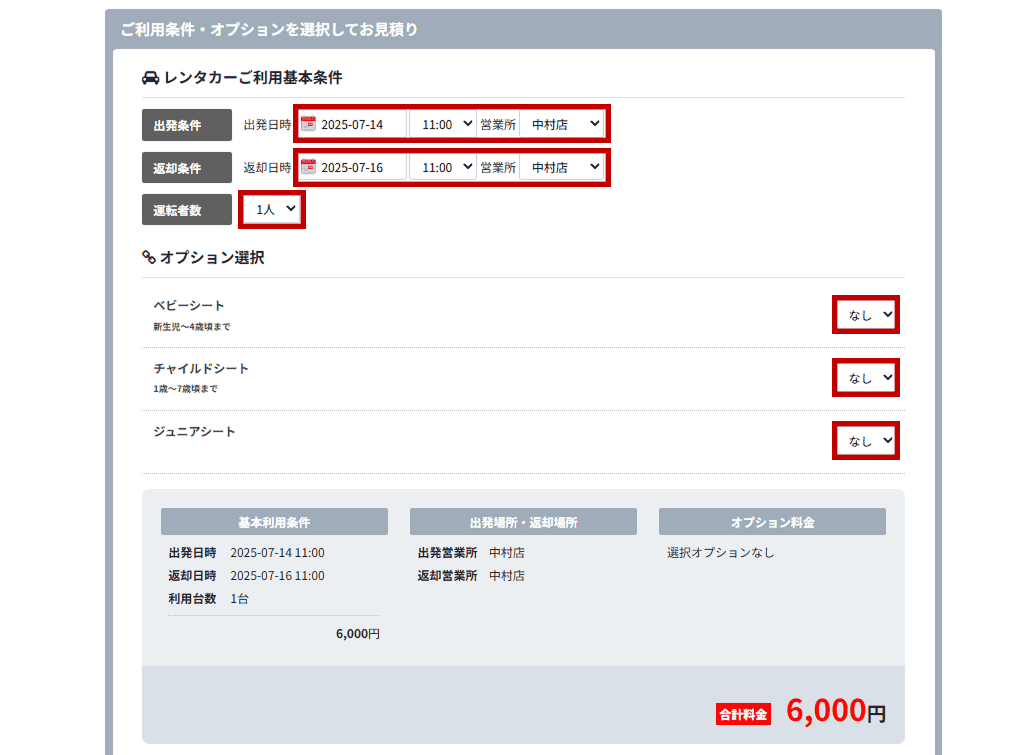The height and width of the screenshot is (755, 1014).
Task: Open the 運転者数 dropdown showing 1人
Action: pyautogui.click(x=272, y=209)
